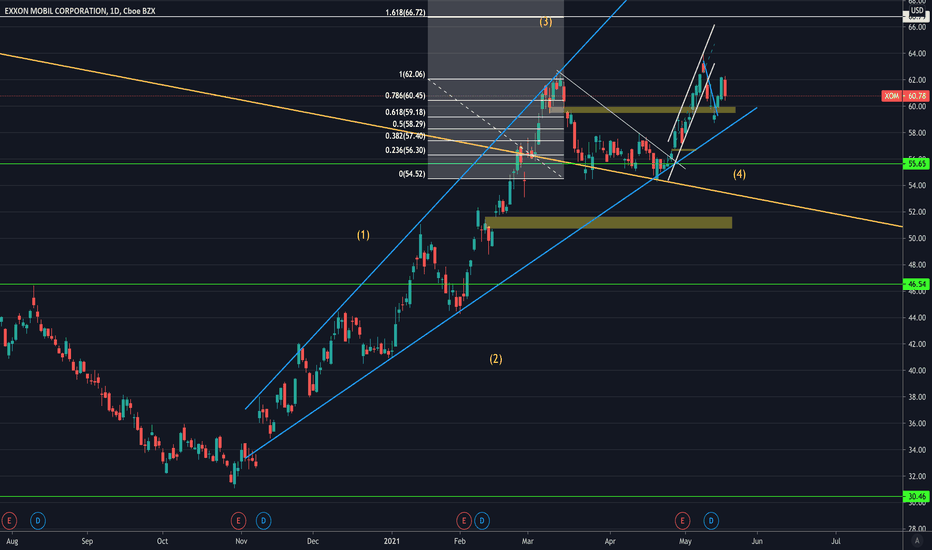932x550 pixels.
Task: Click the Dec label on time axis
Action: 313,541
